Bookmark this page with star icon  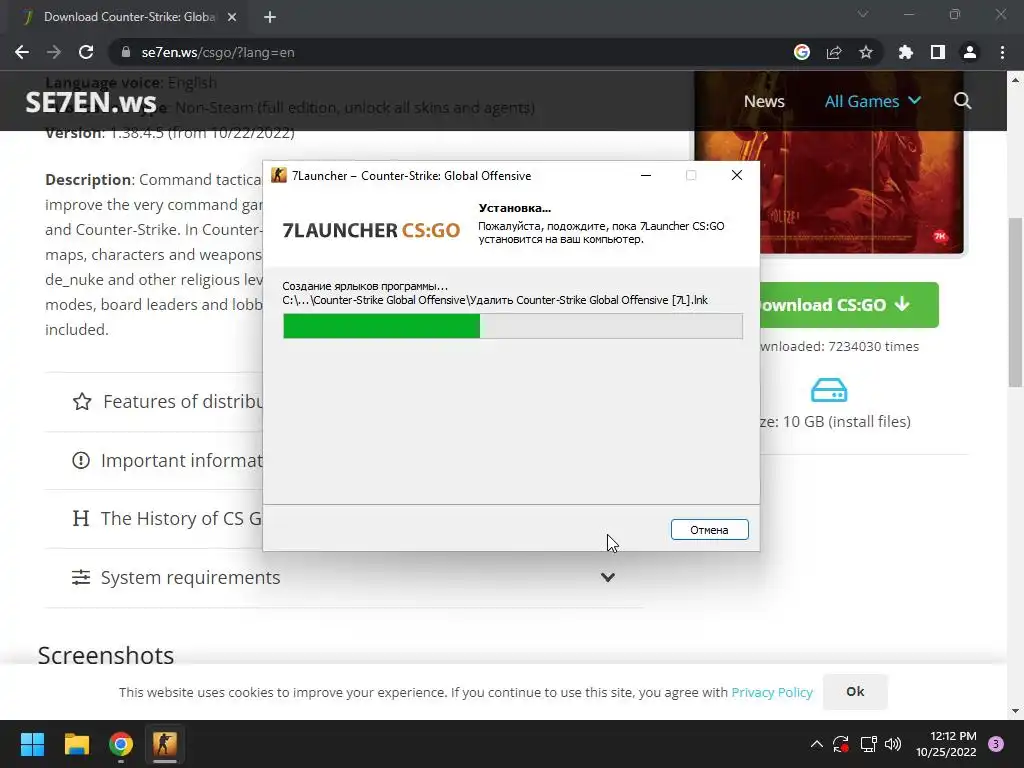tap(866, 52)
